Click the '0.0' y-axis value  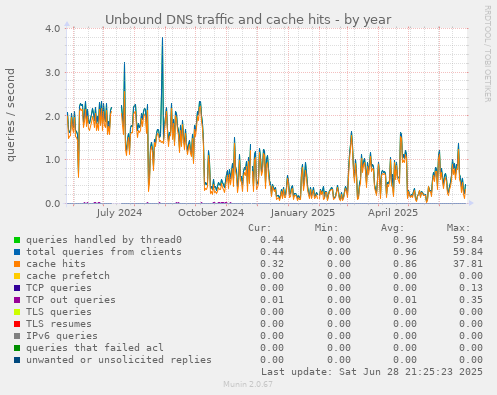coord(53,203)
